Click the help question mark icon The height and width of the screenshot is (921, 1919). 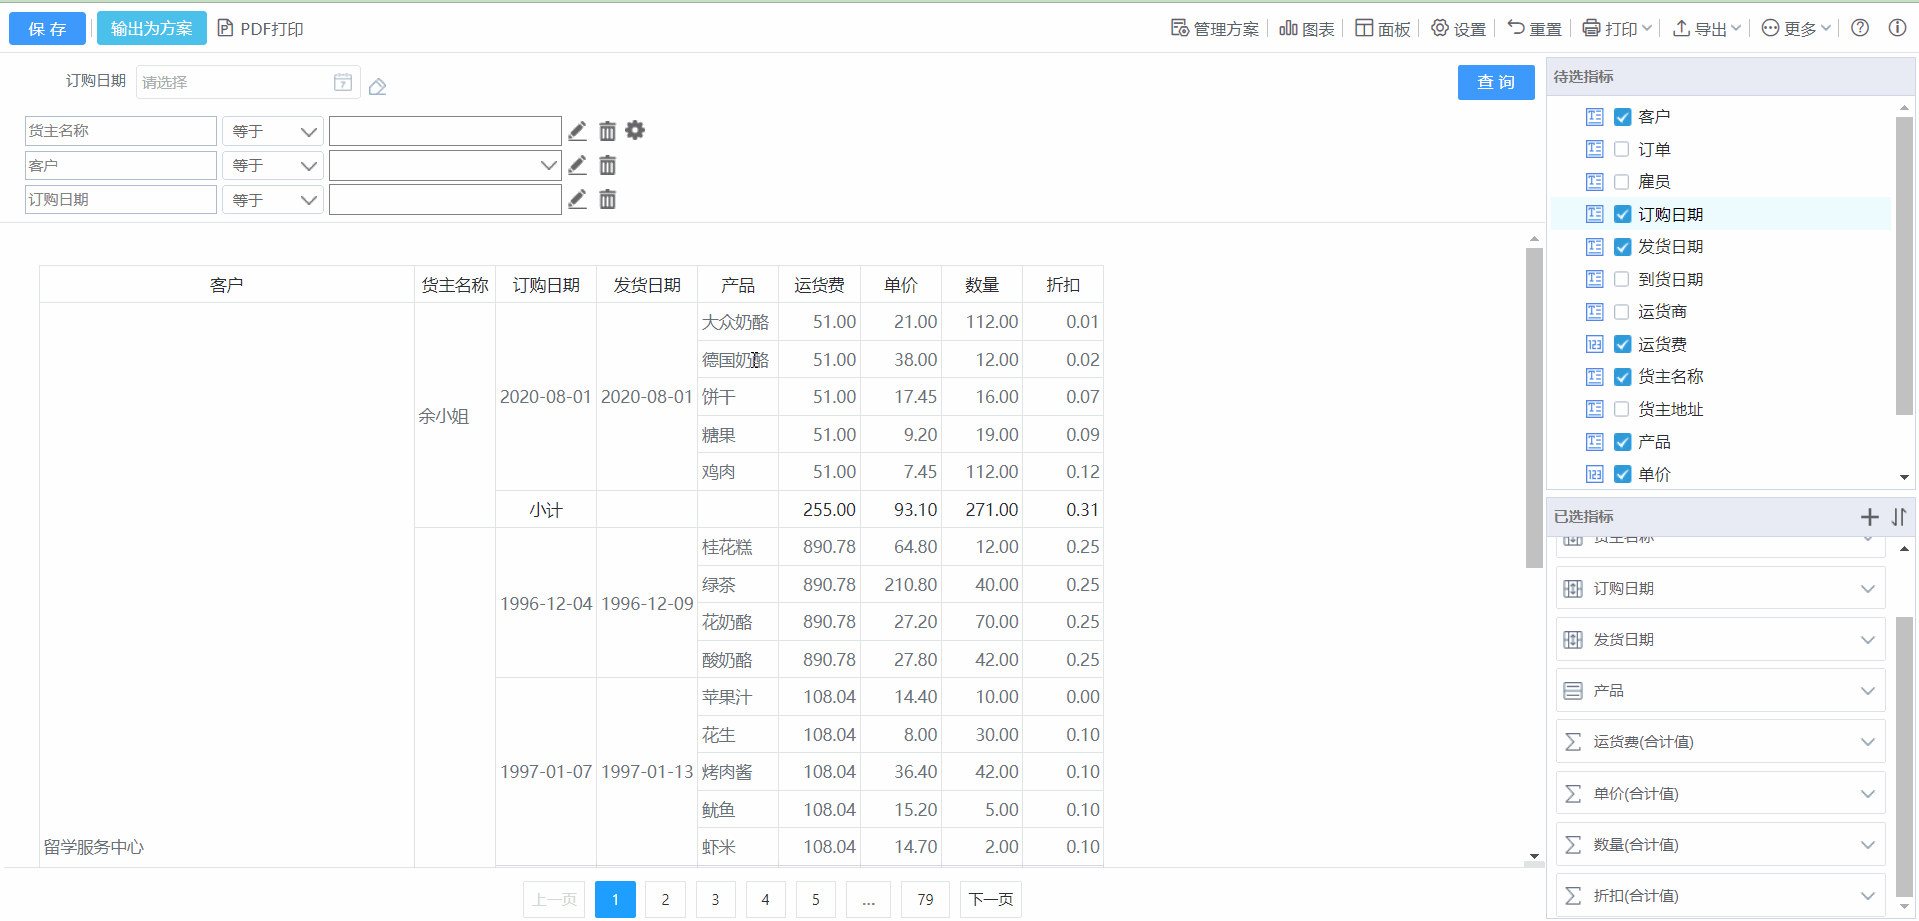pyautogui.click(x=1860, y=28)
